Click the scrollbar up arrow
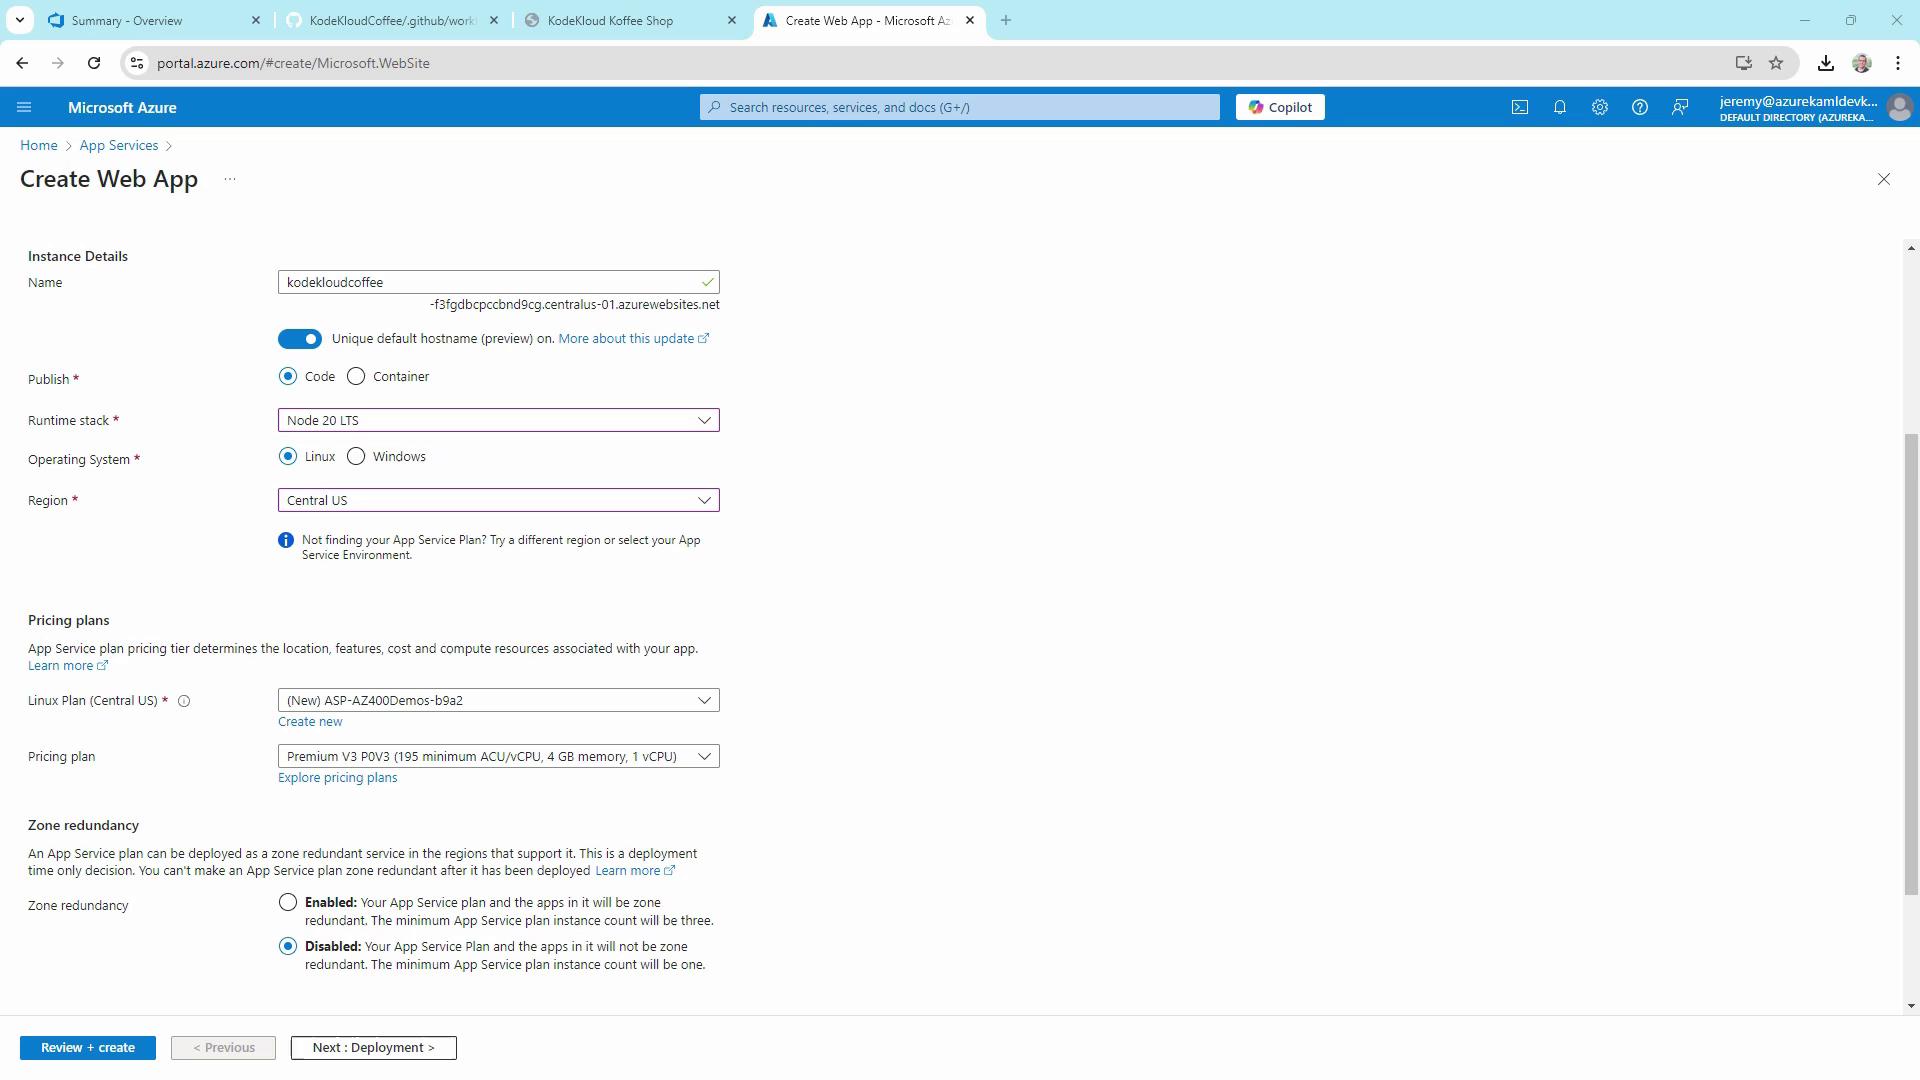Viewport: 1920px width, 1080px height. [x=1911, y=248]
